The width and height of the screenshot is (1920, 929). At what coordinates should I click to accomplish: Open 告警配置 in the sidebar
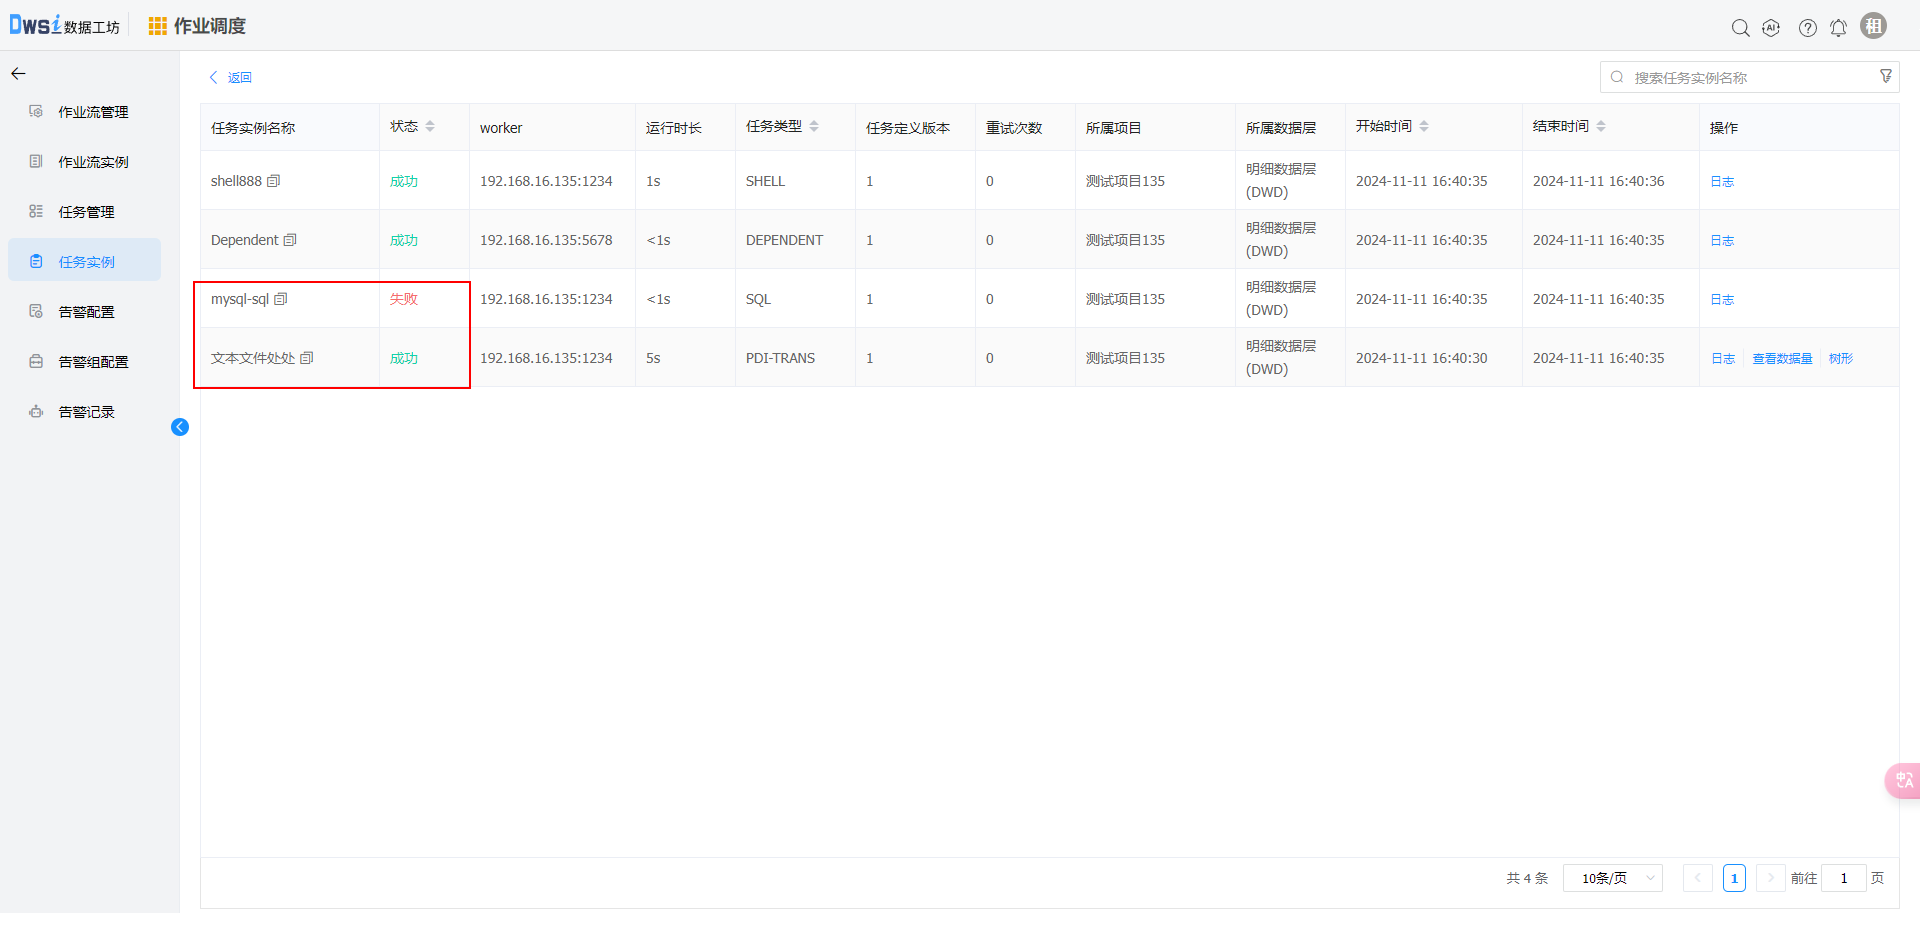86,312
